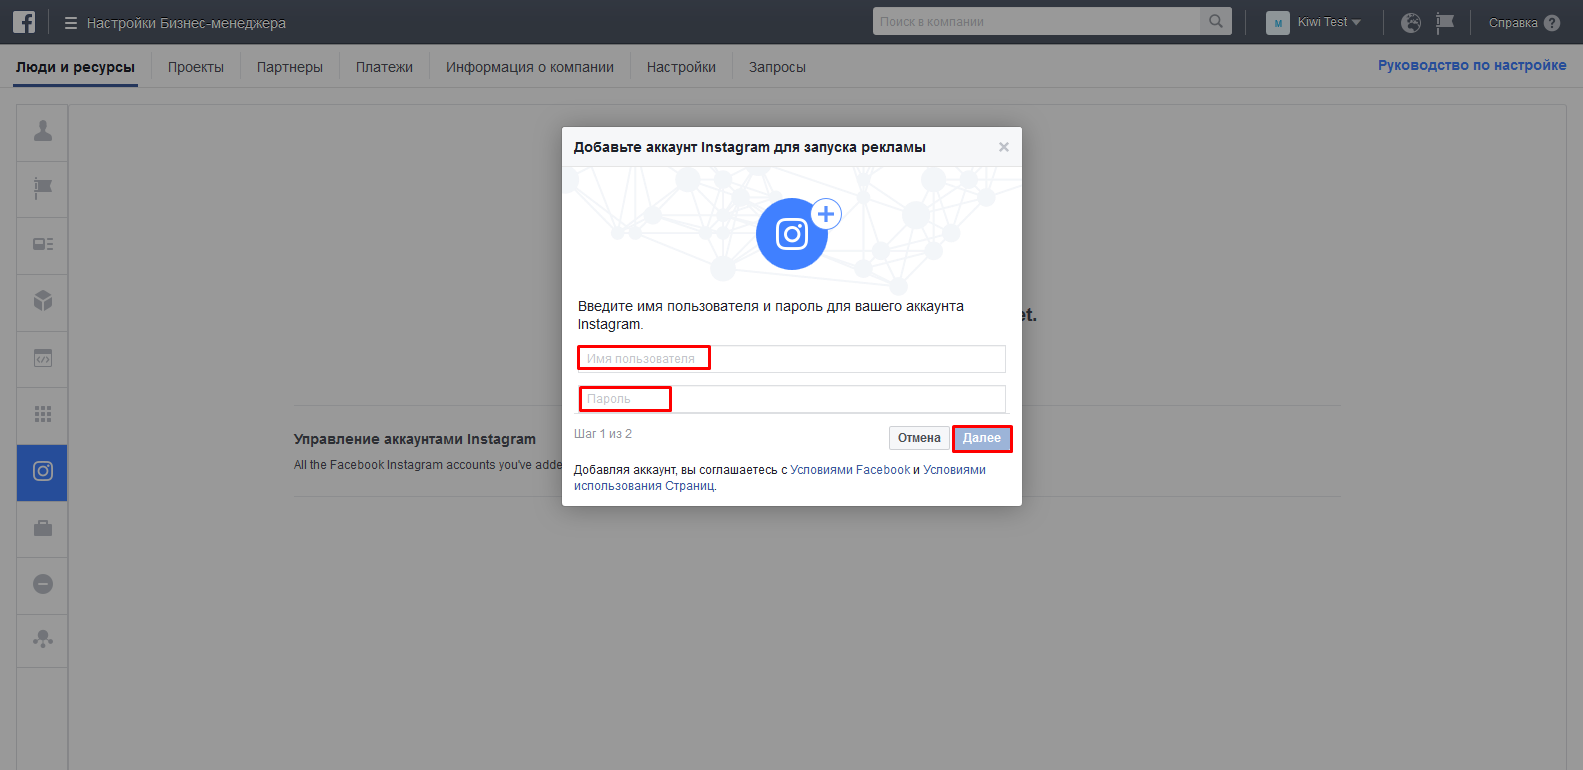The width and height of the screenshot is (1583, 770).
Task: Focus the Поиск в компании search field
Action: click(1036, 21)
